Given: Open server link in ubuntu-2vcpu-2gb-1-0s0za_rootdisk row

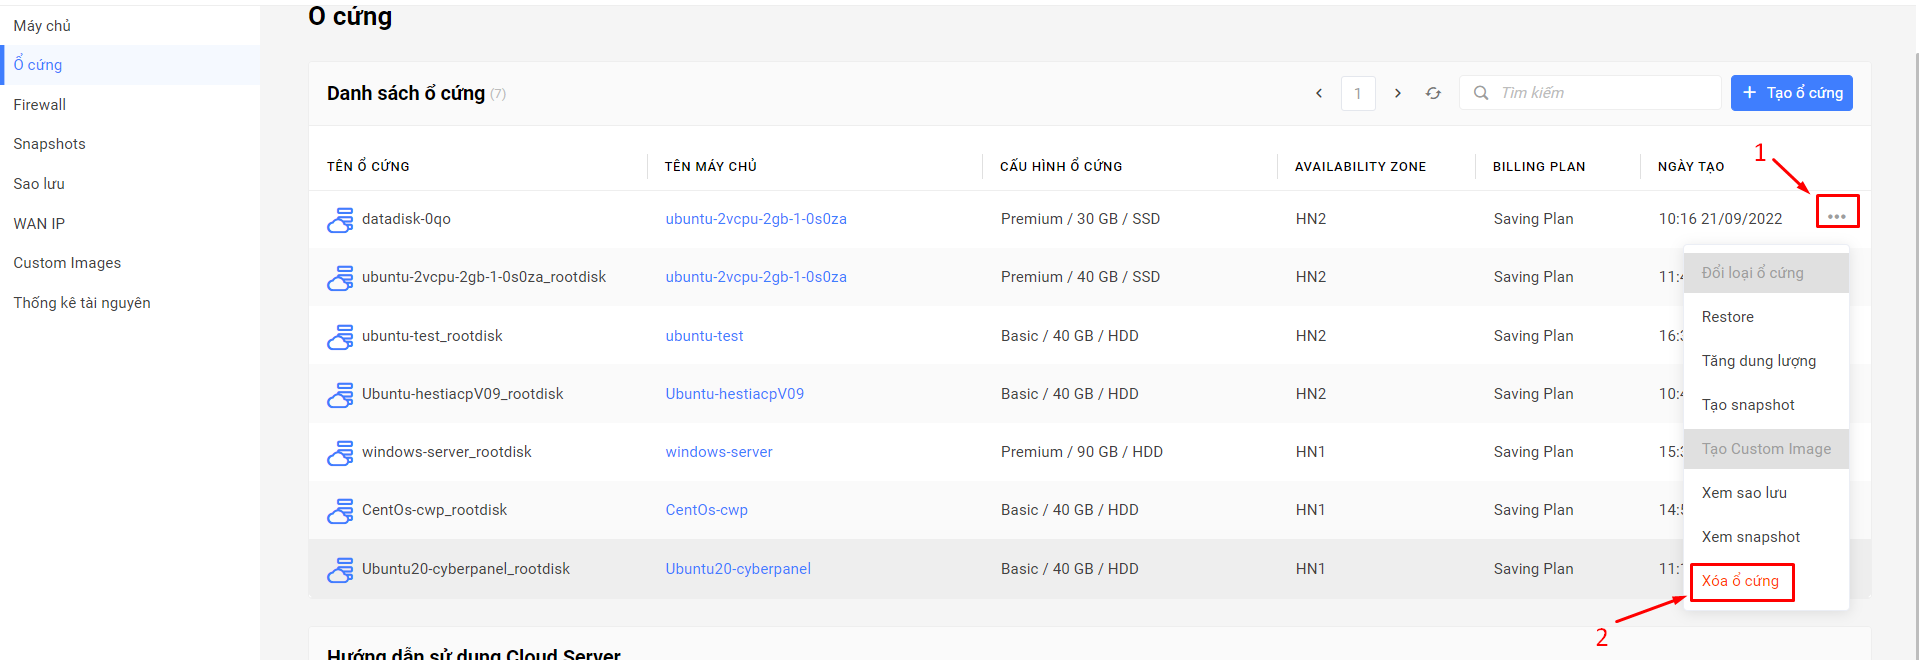Looking at the screenshot, I should tap(756, 277).
